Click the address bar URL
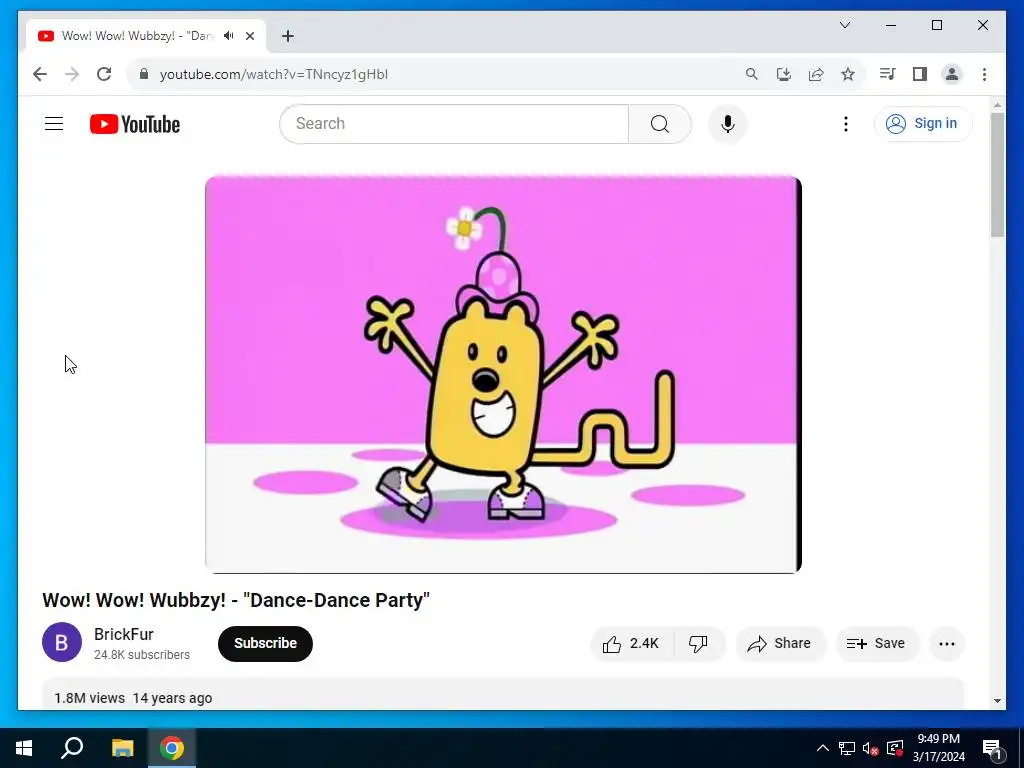This screenshot has width=1024, height=768. (x=274, y=74)
